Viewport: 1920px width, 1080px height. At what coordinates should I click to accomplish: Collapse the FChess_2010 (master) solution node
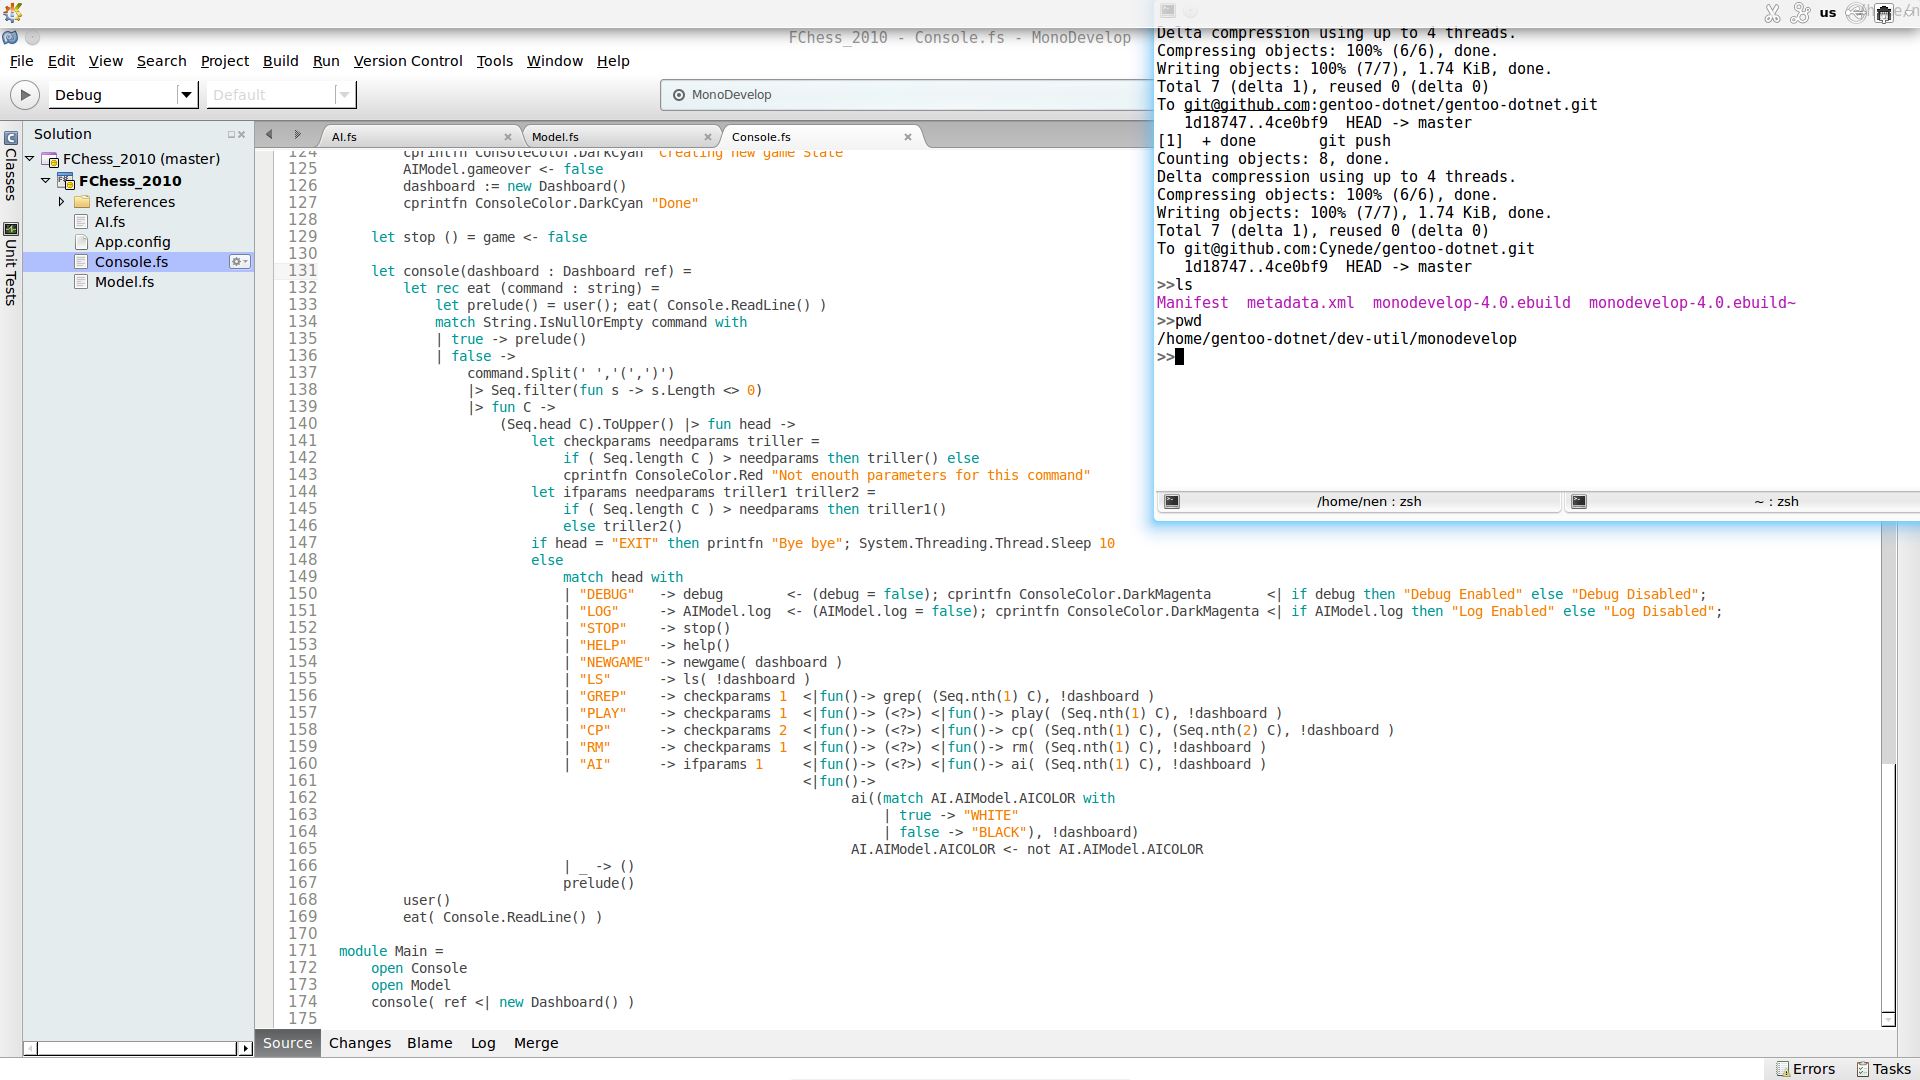30,159
